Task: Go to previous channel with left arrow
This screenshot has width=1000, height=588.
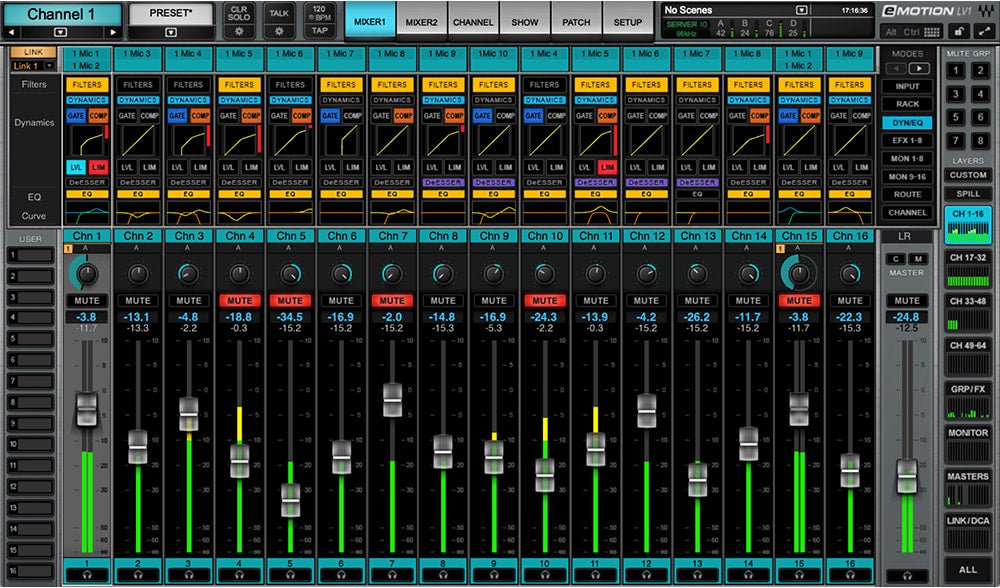Action: (x=11, y=32)
